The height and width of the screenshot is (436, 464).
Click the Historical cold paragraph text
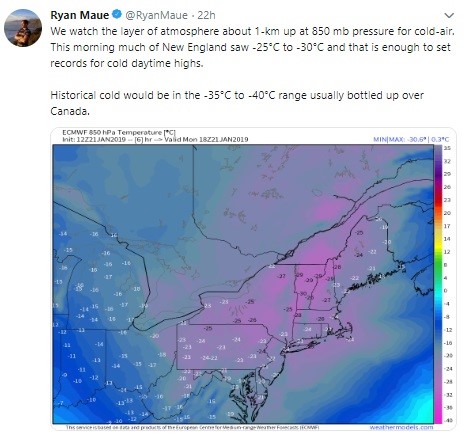[237, 103]
